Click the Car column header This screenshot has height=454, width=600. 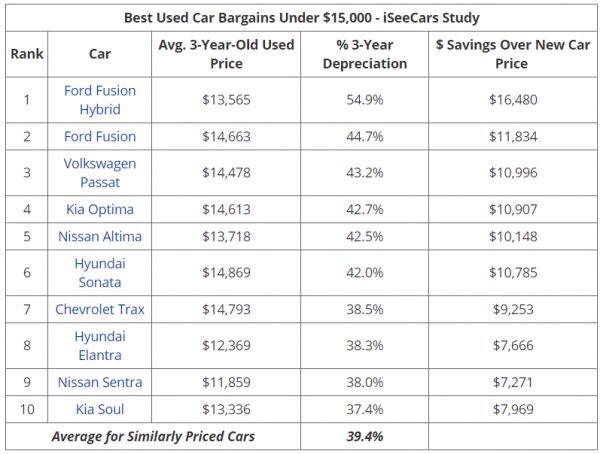[100, 53]
